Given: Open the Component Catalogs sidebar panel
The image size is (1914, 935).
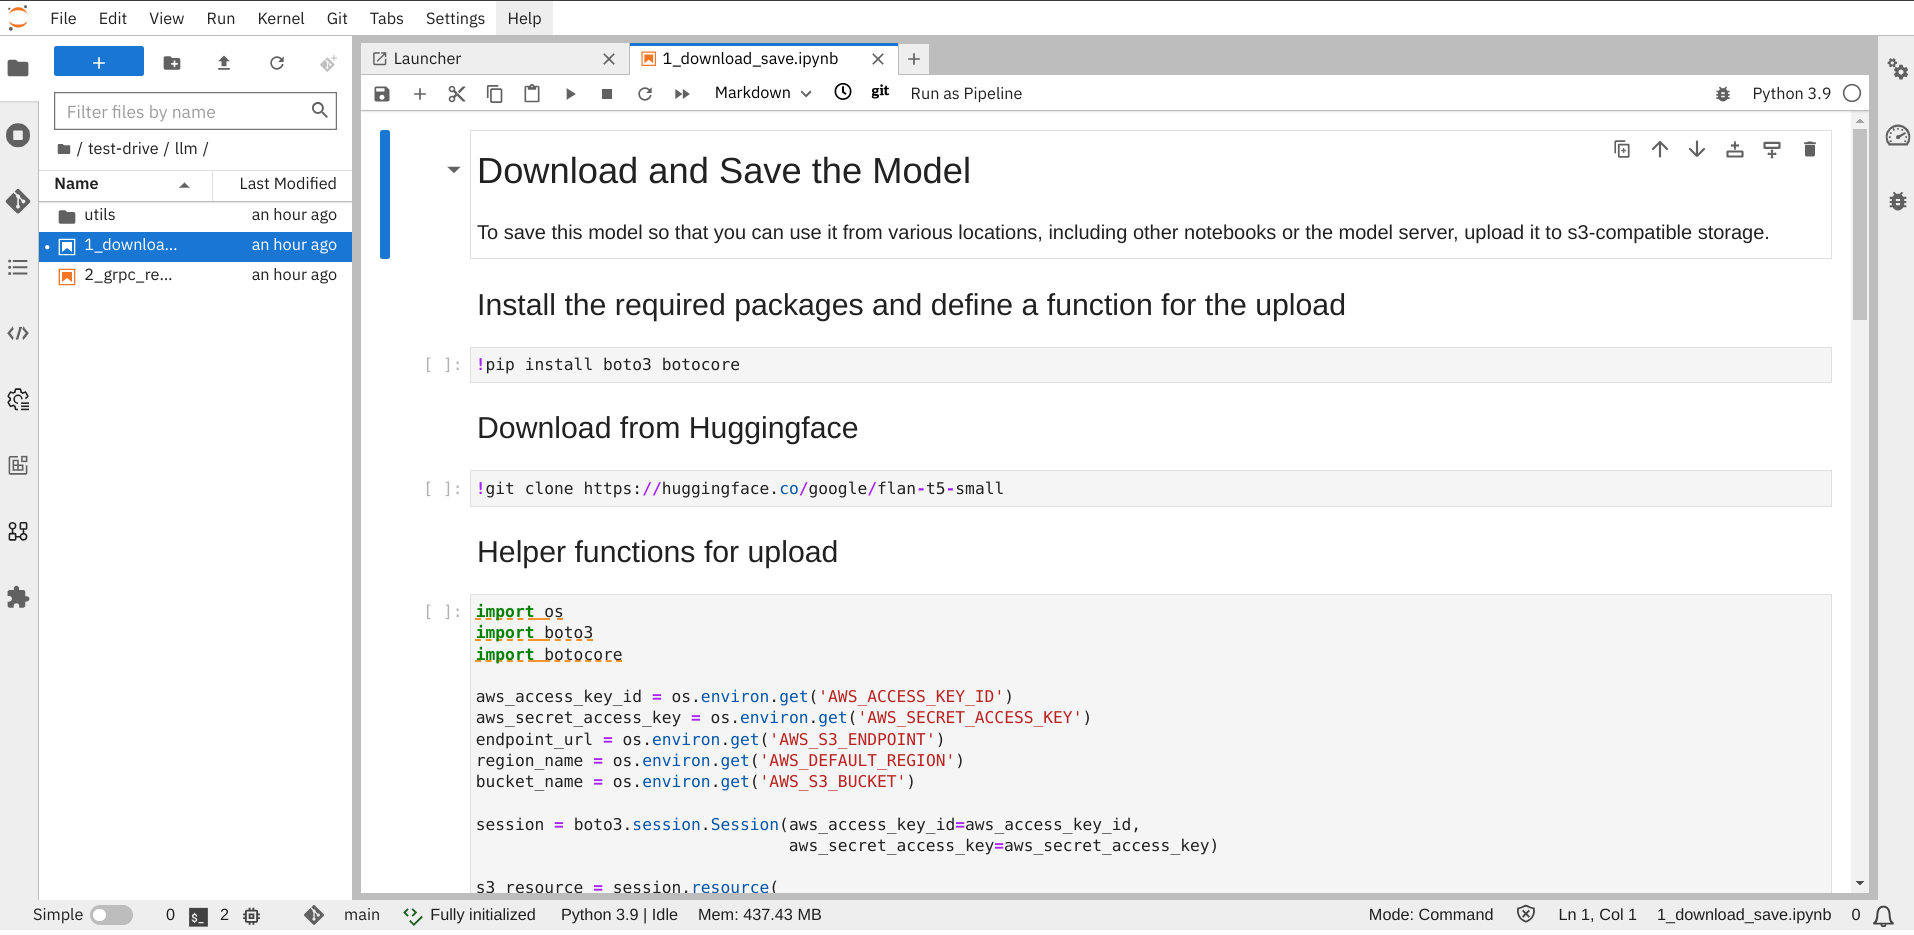Looking at the screenshot, I should [18, 531].
